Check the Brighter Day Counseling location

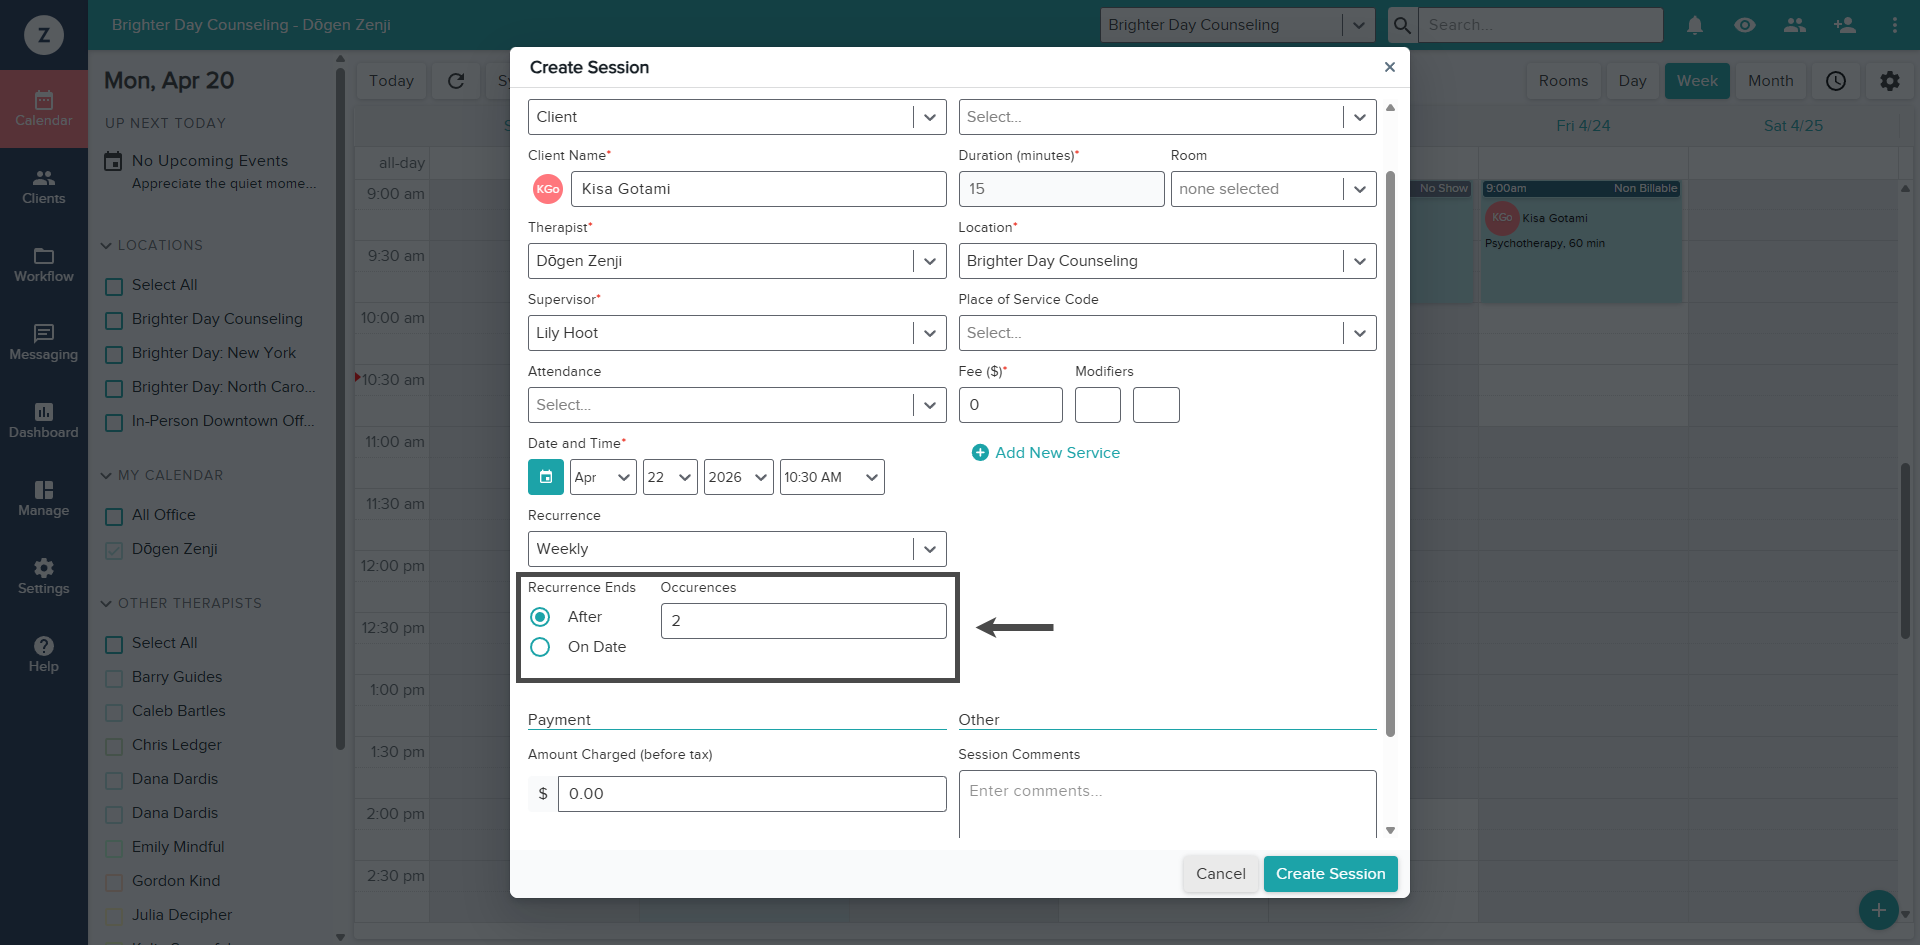click(114, 320)
